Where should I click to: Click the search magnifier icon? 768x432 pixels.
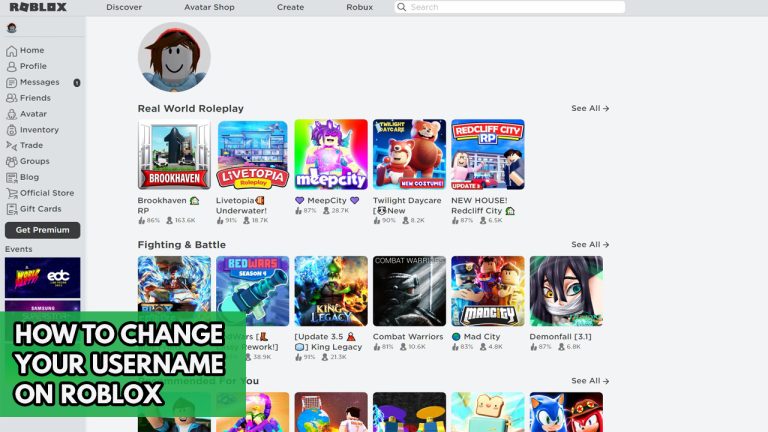pos(402,7)
